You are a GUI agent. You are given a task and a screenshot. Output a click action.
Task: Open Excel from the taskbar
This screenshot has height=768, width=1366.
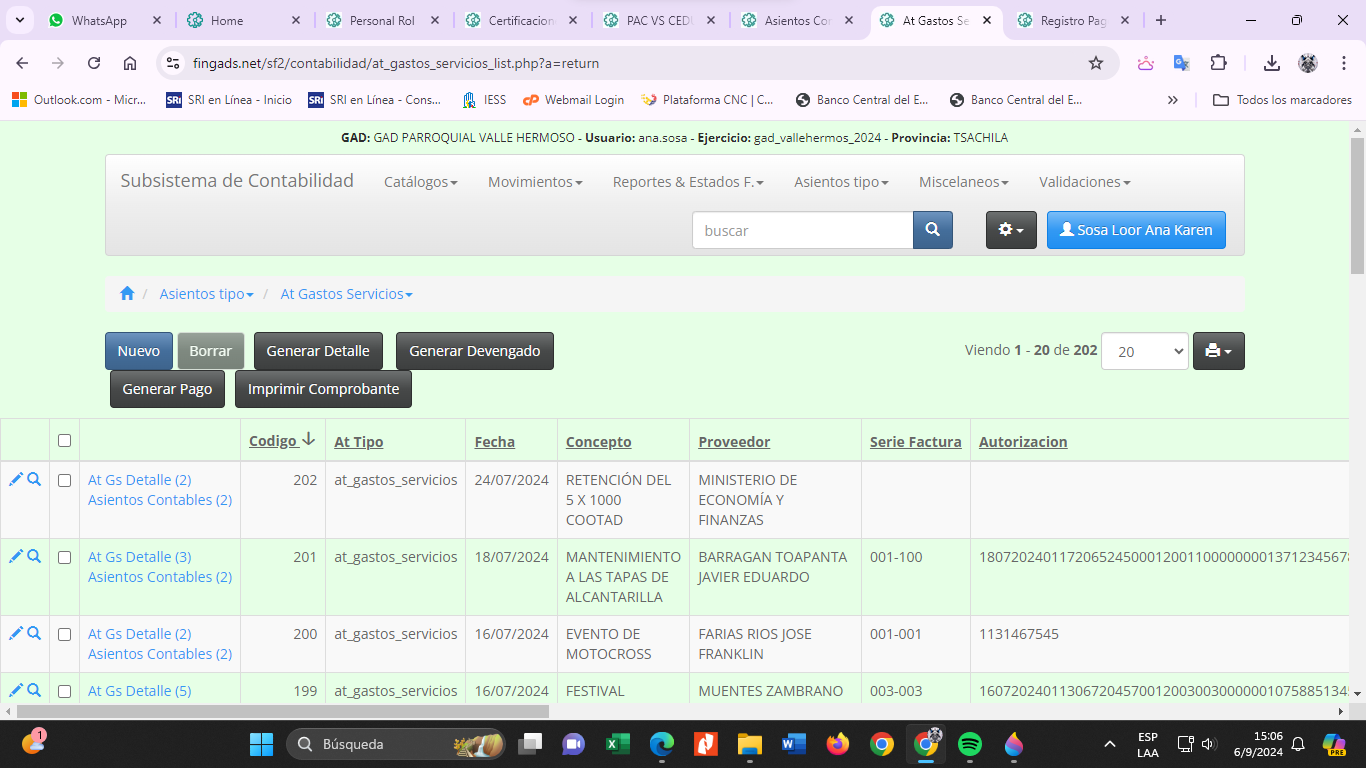coord(617,744)
